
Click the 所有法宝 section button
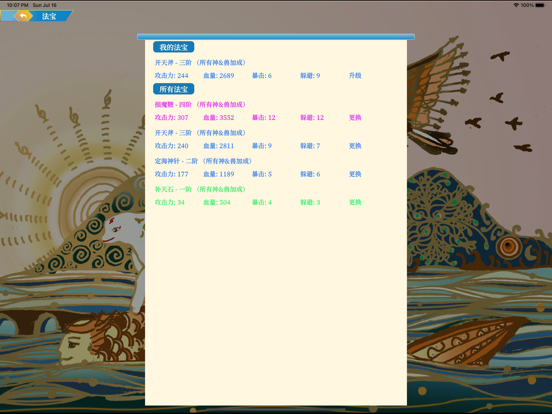(x=174, y=89)
